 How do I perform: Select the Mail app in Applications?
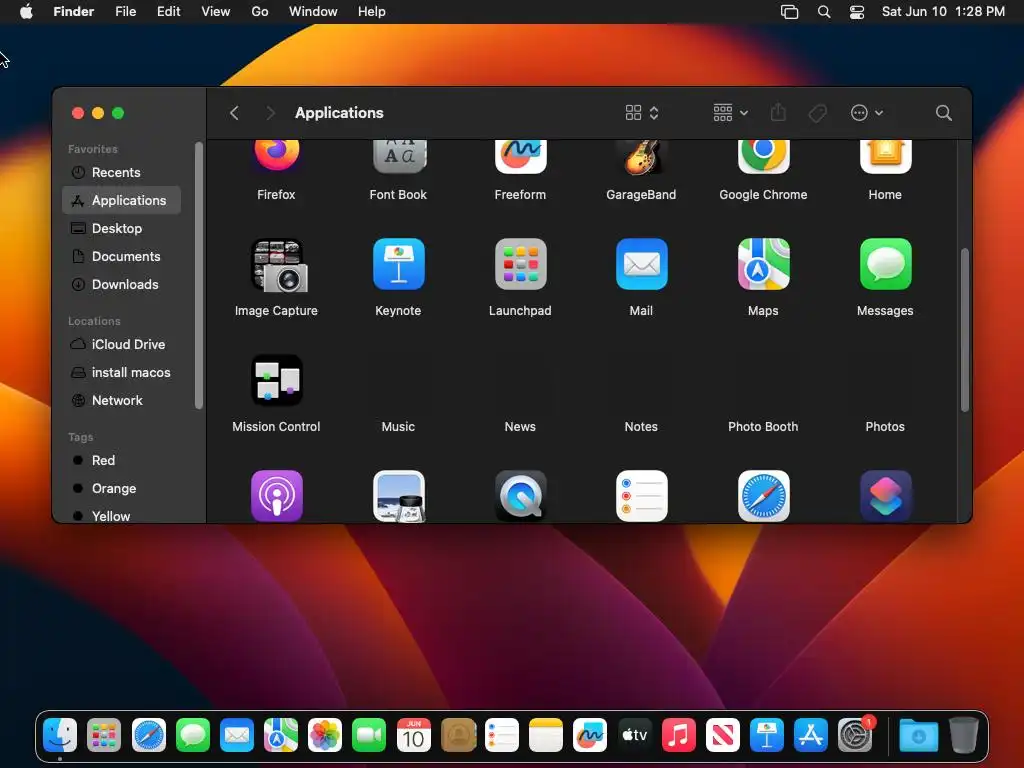pos(642,264)
